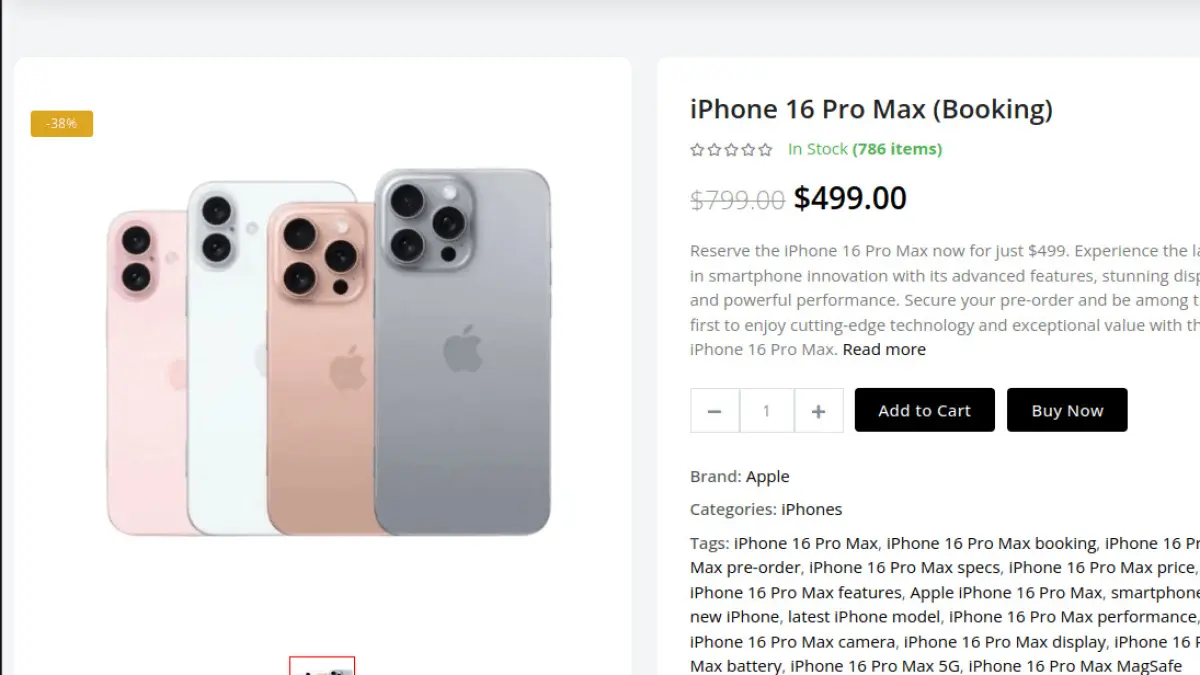Open the "iPhone 16 Pro Max camera" tag
This screenshot has height=675, width=1200.
tap(792, 641)
